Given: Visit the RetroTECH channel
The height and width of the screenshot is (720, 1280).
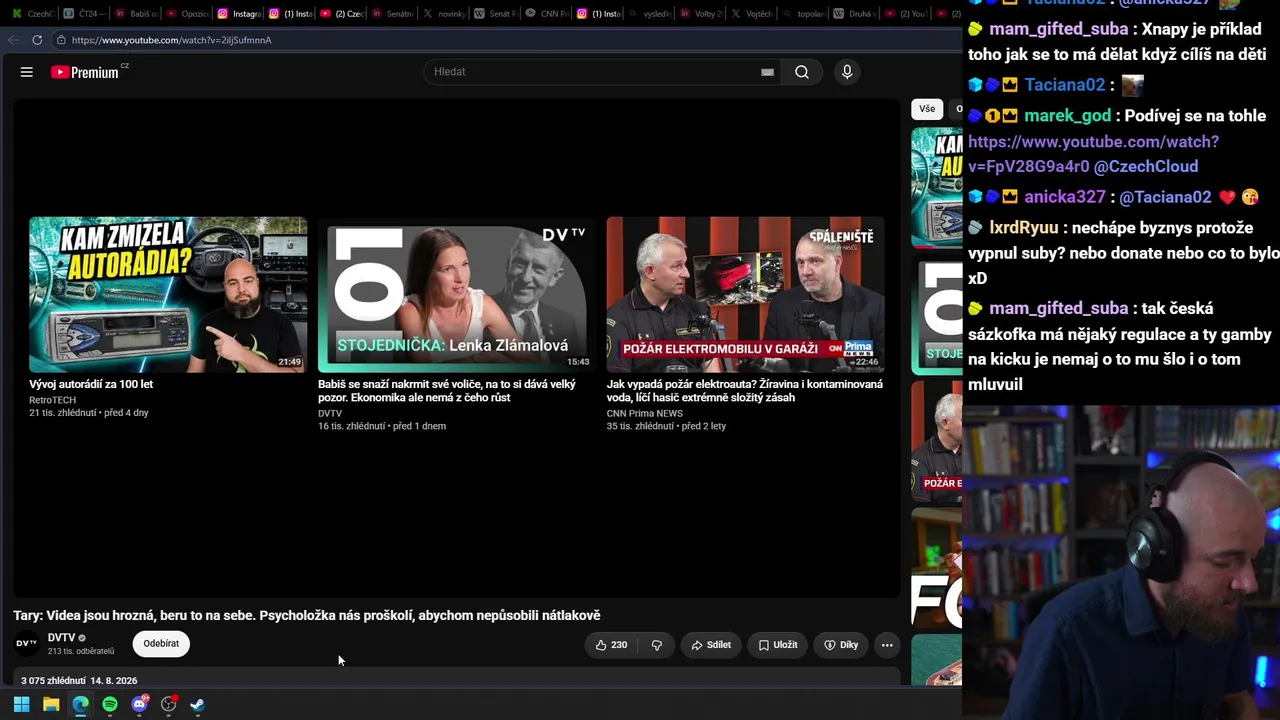Looking at the screenshot, I should click(x=52, y=400).
